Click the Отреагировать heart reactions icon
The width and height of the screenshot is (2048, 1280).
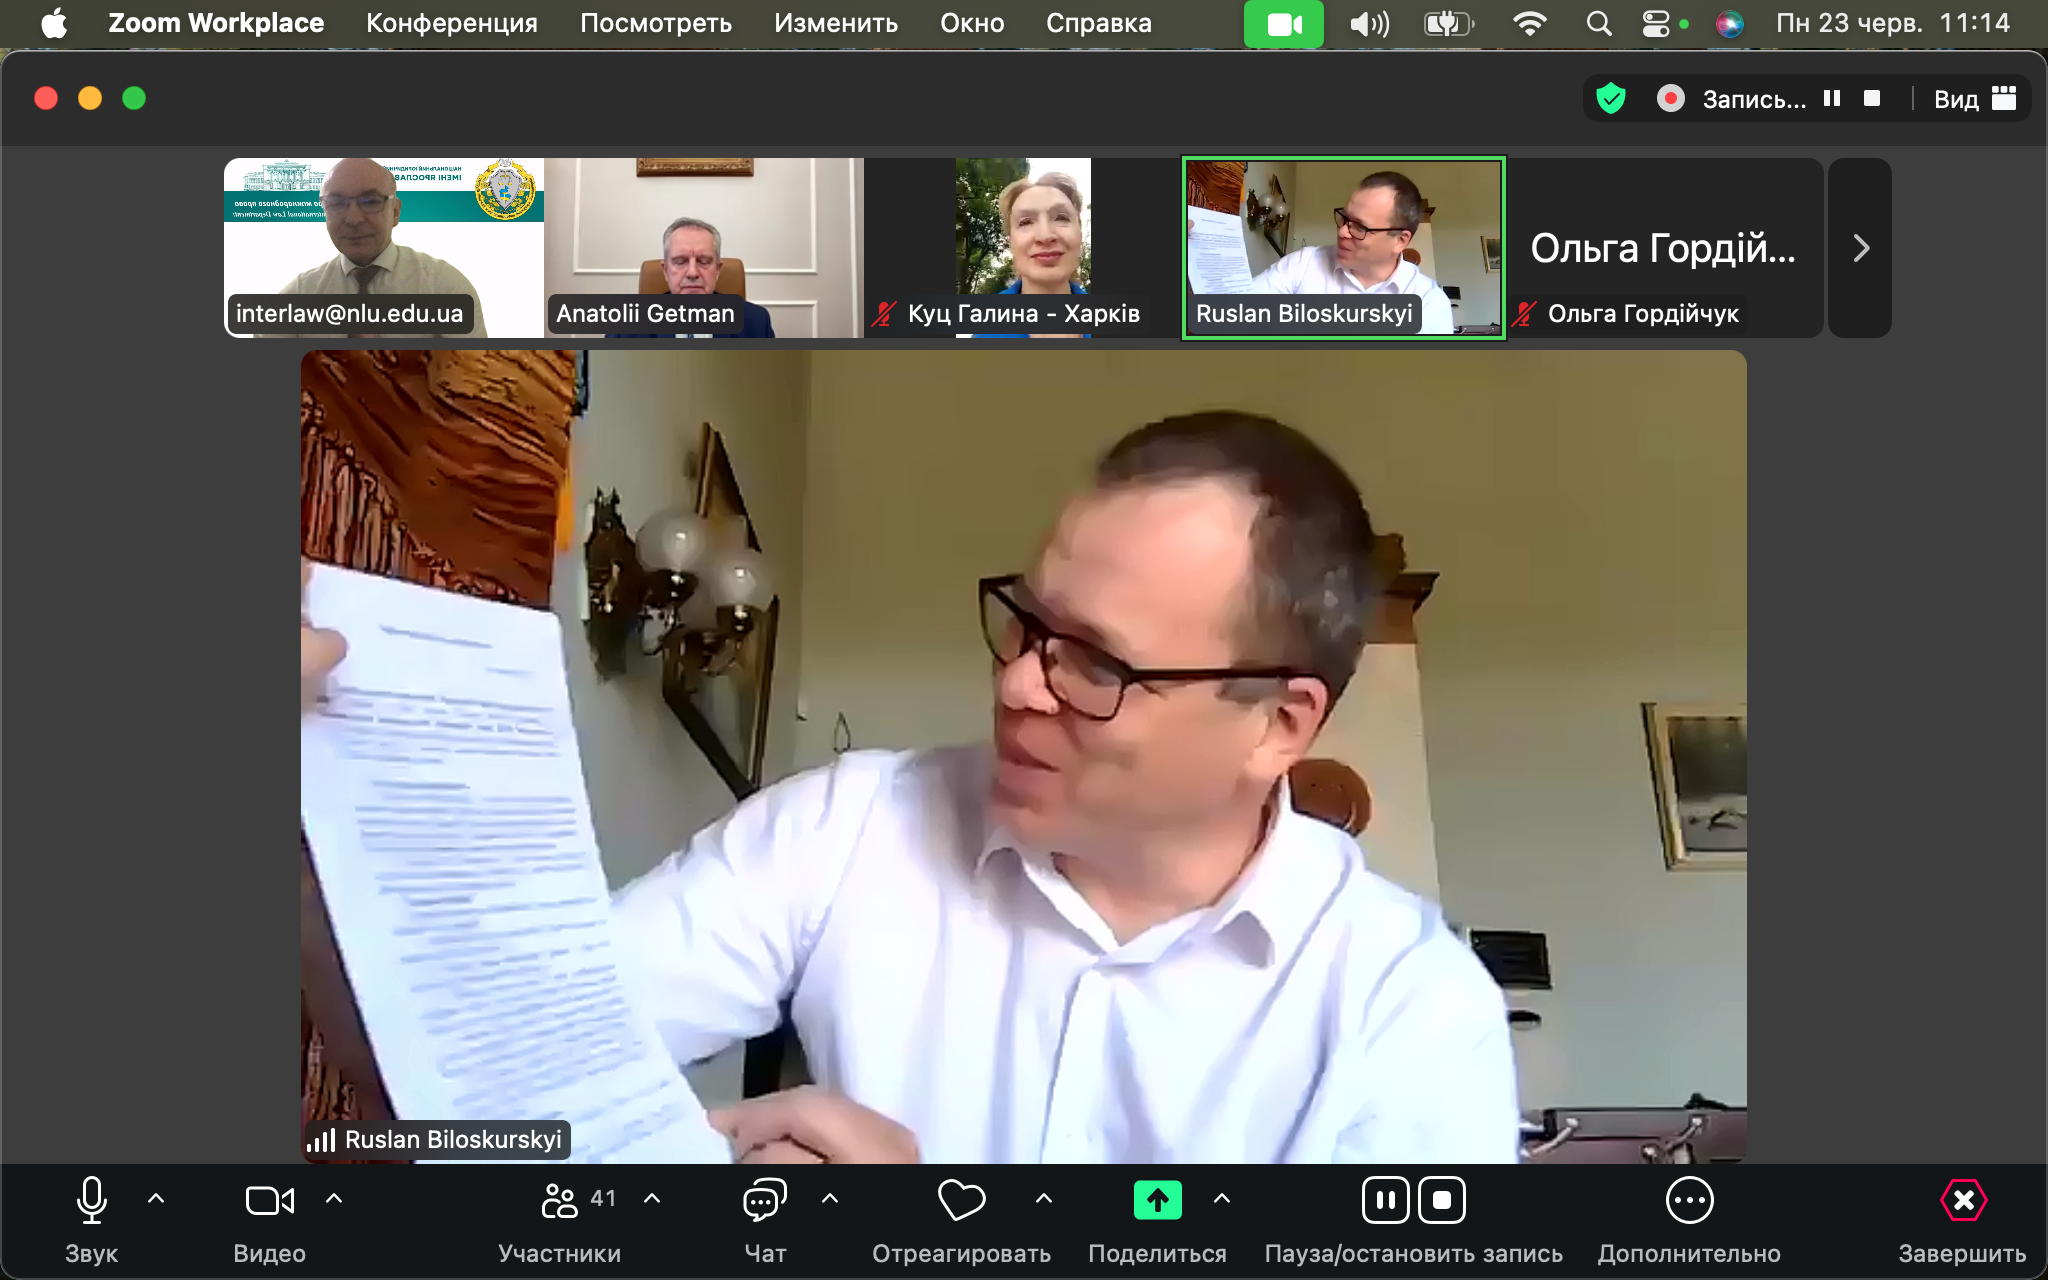click(x=961, y=1200)
